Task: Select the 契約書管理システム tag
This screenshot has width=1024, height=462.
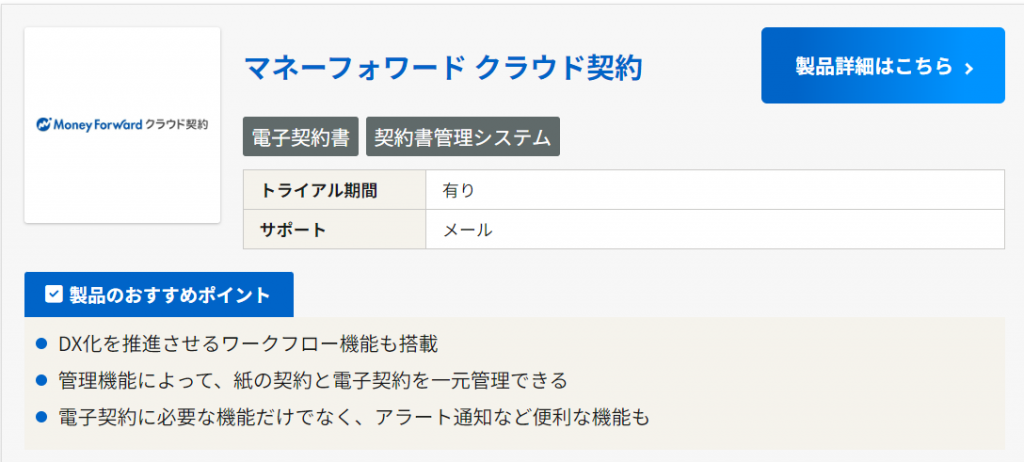Action: point(462,137)
